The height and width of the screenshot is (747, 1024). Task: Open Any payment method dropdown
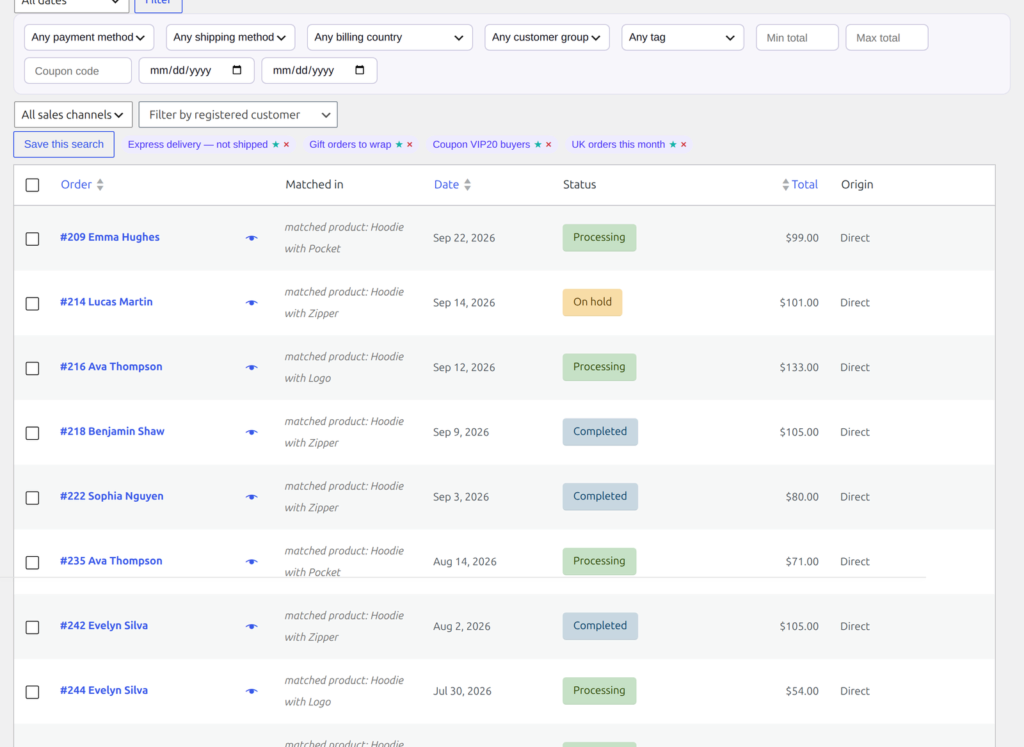click(89, 37)
